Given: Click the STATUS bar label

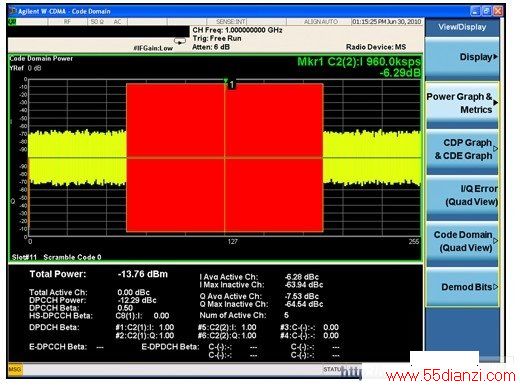Looking at the screenshot, I should [332, 369].
